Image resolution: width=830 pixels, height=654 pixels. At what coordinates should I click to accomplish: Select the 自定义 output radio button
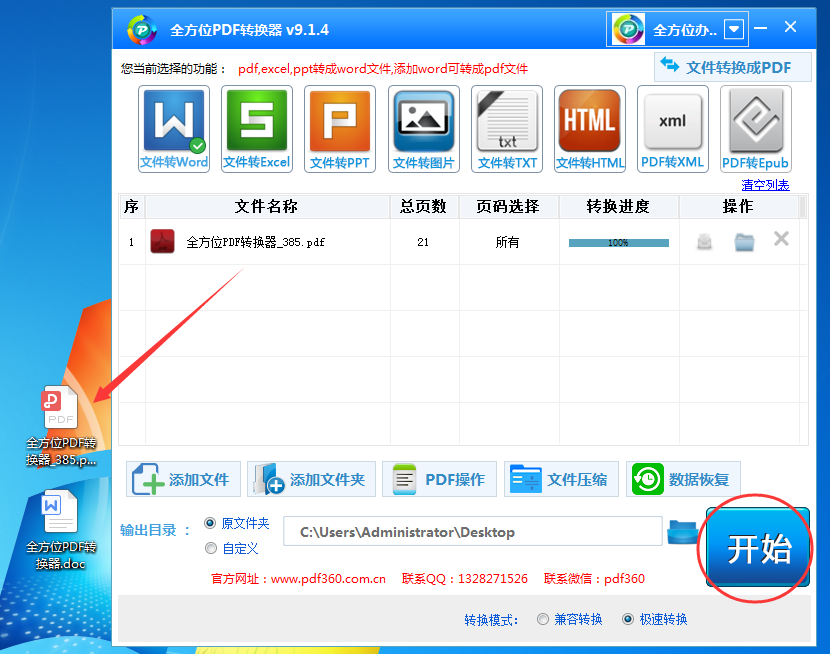(211, 548)
